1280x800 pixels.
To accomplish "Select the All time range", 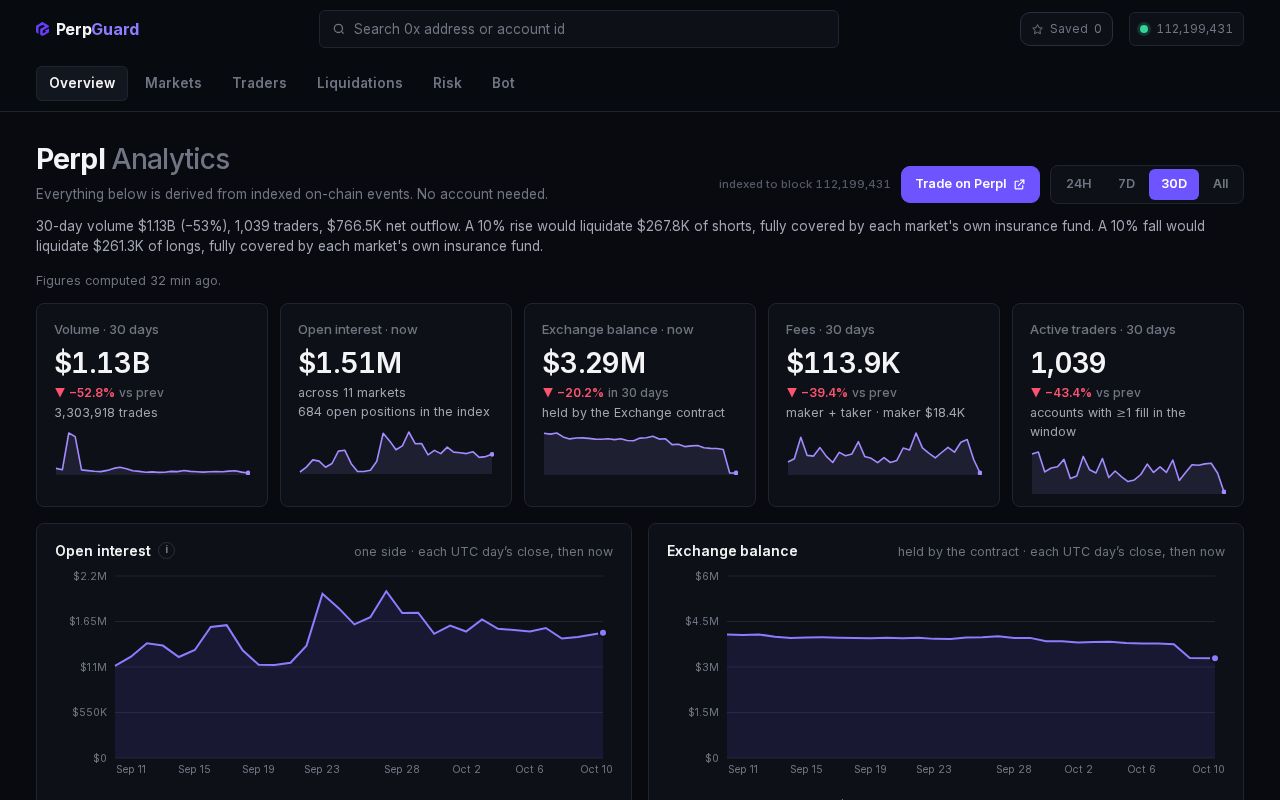I will (1220, 184).
